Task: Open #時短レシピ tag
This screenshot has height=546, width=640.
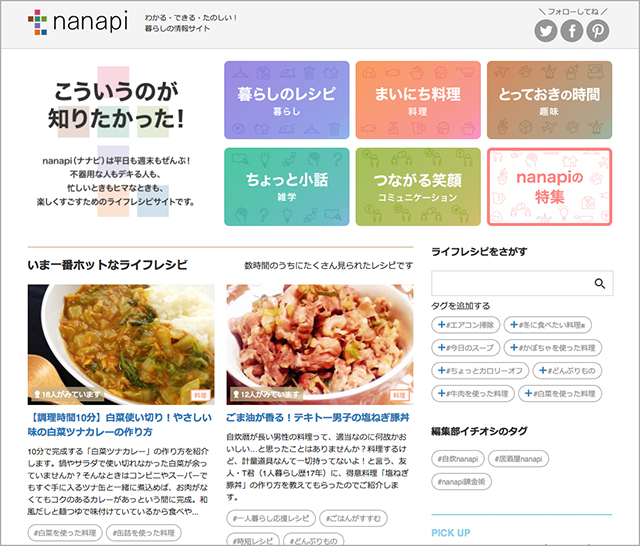Action: pos(253,540)
